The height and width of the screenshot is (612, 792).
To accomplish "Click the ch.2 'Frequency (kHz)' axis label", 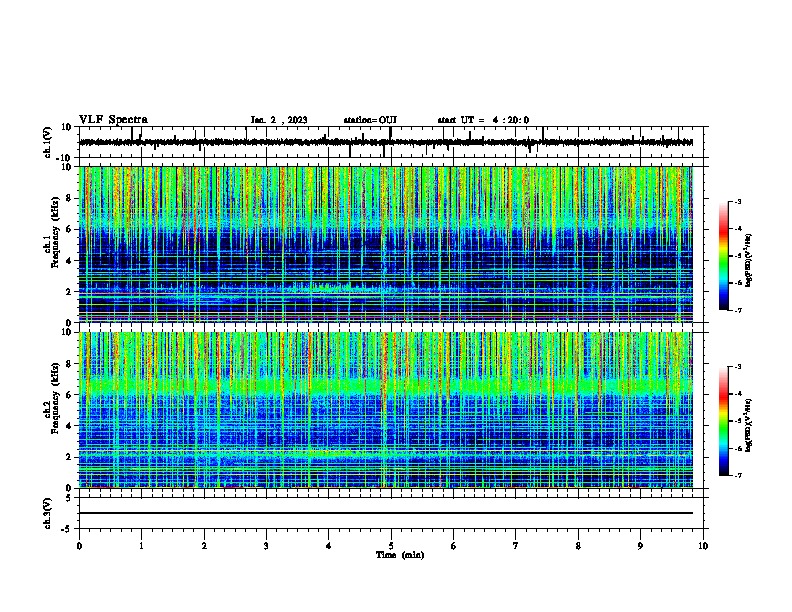I will 55,398.
